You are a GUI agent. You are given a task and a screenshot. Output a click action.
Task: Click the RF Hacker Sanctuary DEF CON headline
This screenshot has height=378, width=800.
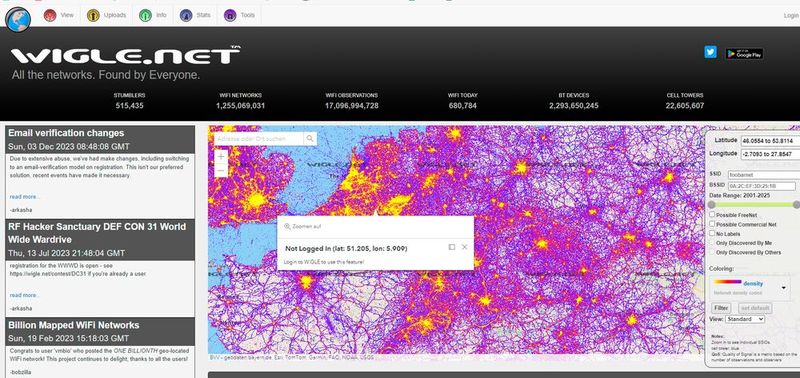[97, 233]
